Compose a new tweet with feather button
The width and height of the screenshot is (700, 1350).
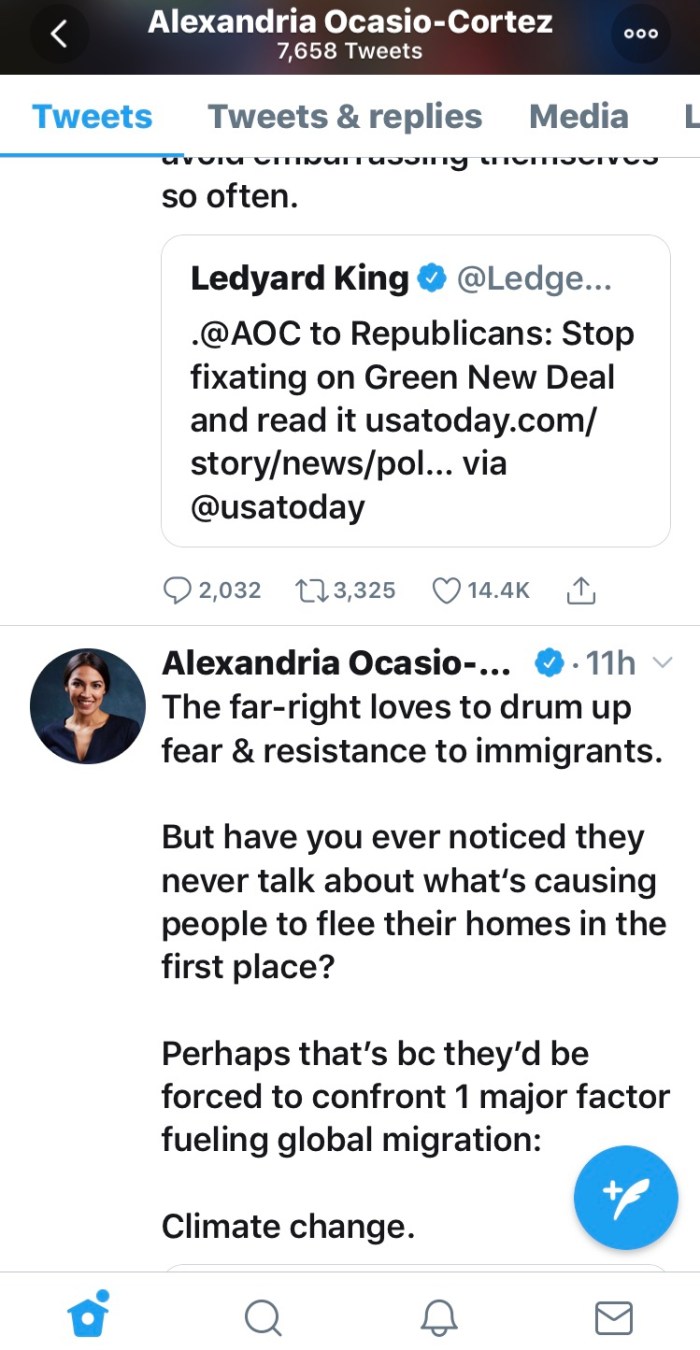[626, 1197]
